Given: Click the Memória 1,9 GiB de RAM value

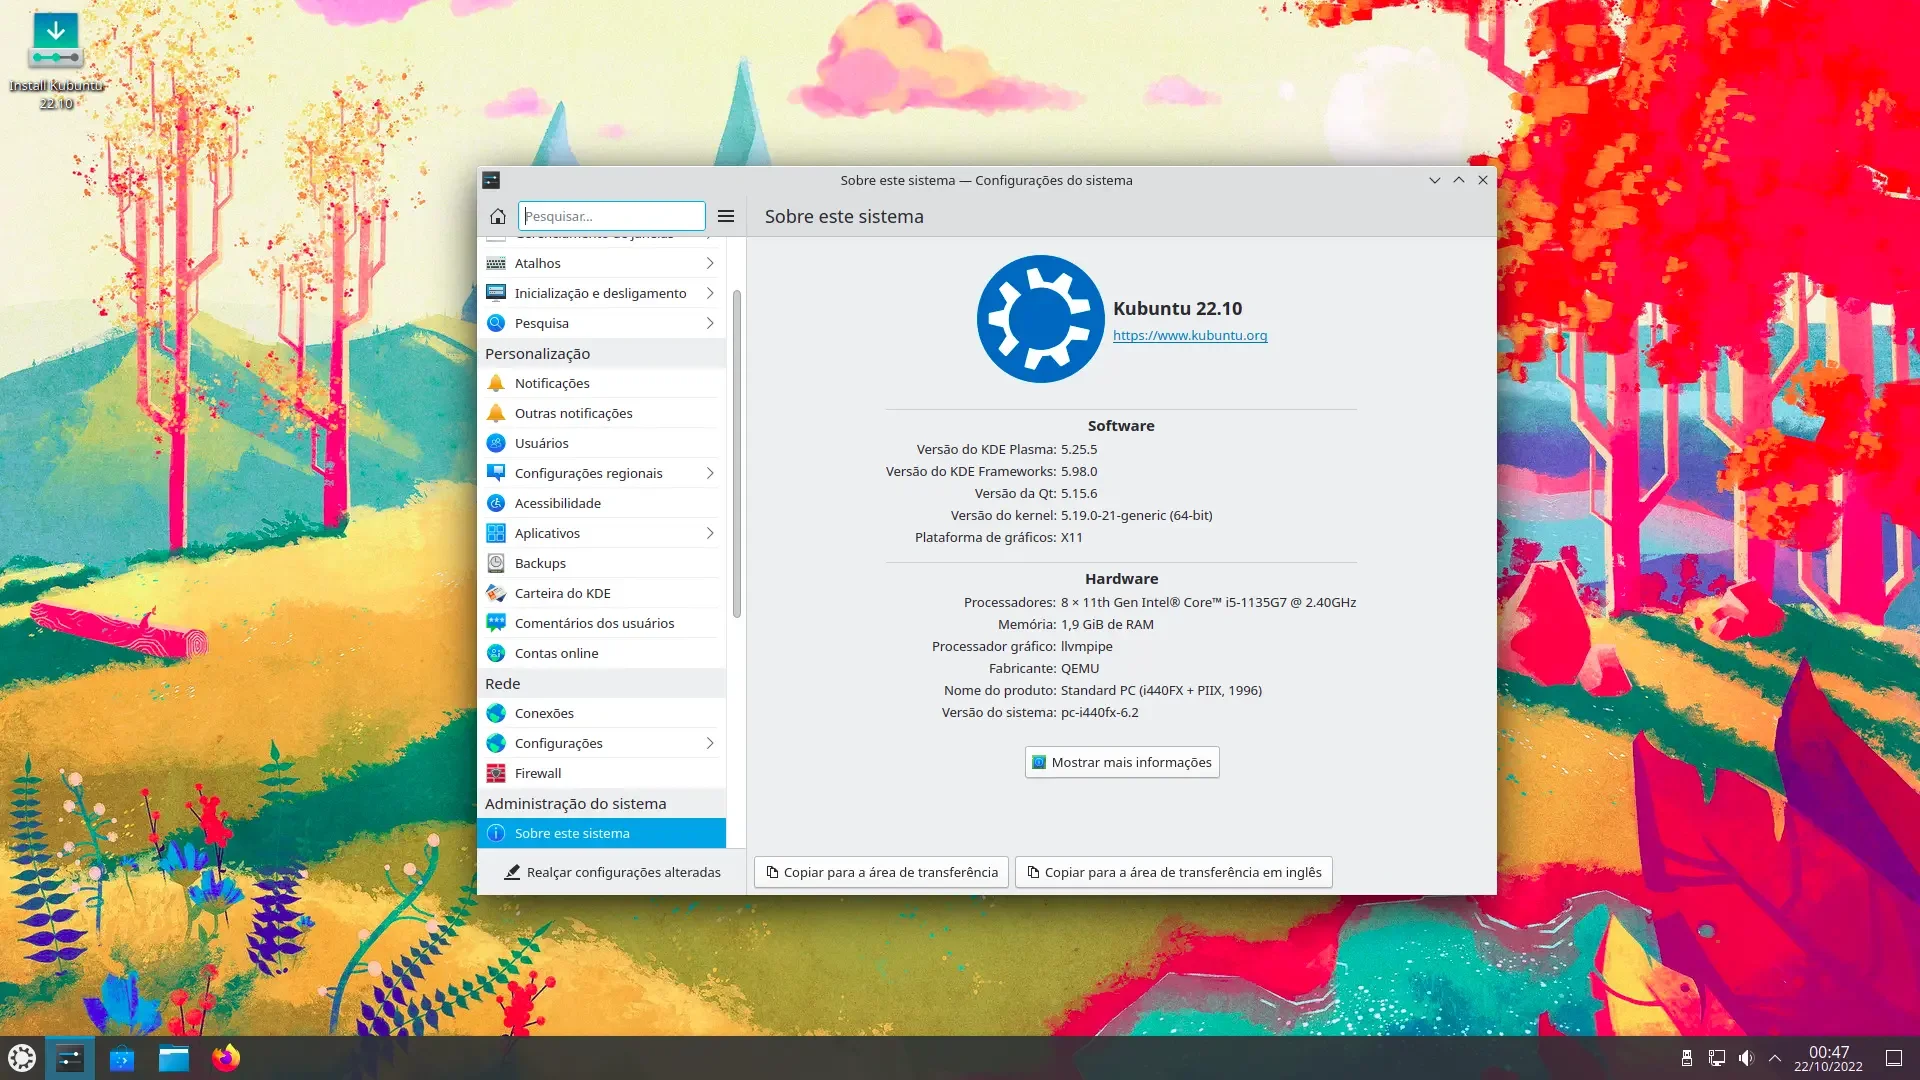Looking at the screenshot, I should (1107, 624).
